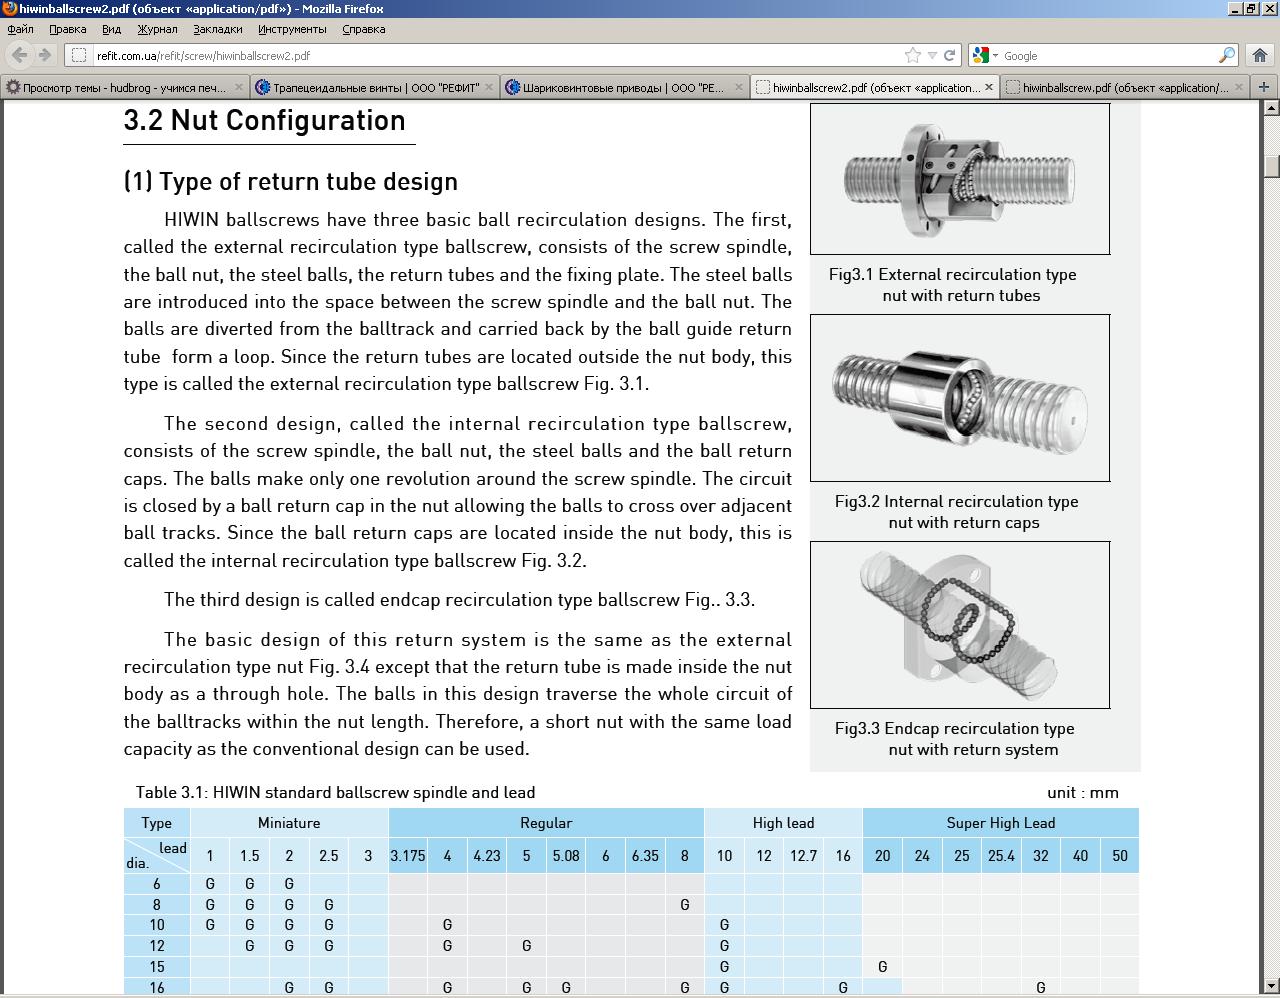Screen dimensions: 1280x998
Task: Close the Трапецеидальные винты tab
Action: (489, 87)
